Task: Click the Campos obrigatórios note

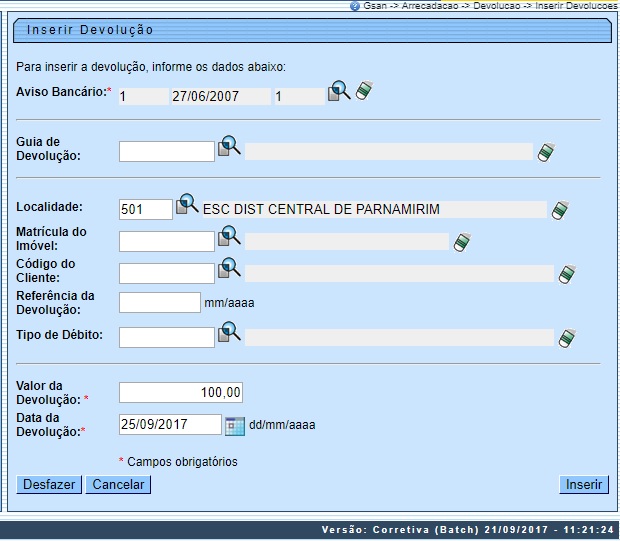Action: [182, 462]
